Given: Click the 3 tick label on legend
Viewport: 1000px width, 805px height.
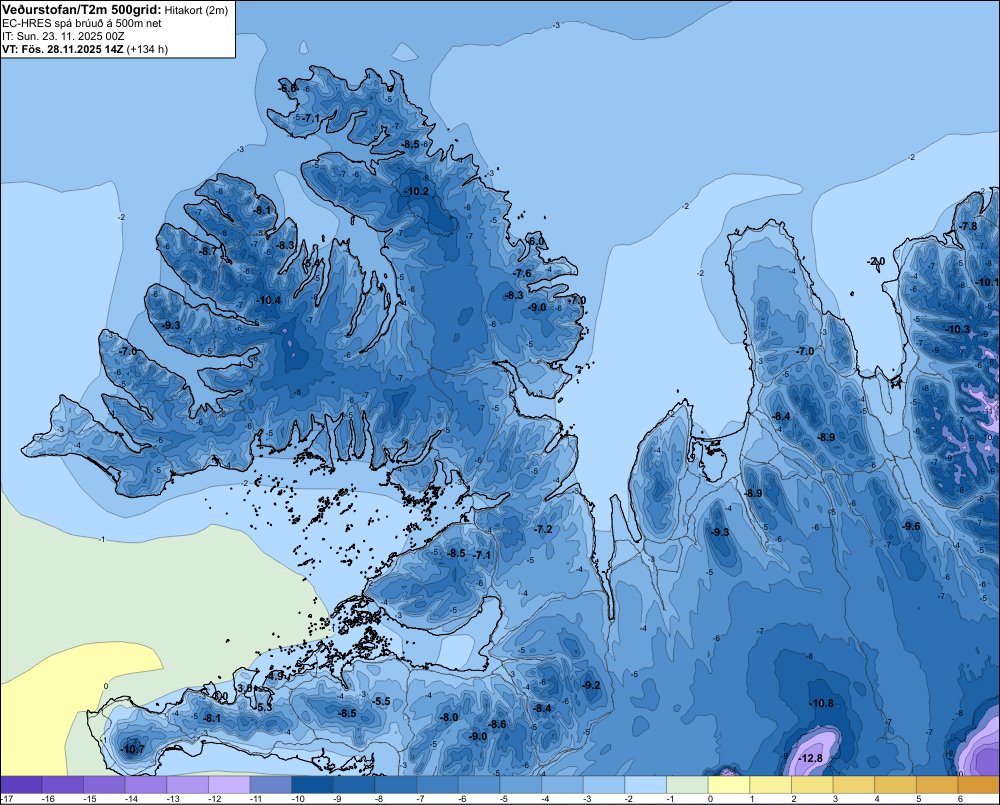Looking at the screenshot, I should click(835, 799).
